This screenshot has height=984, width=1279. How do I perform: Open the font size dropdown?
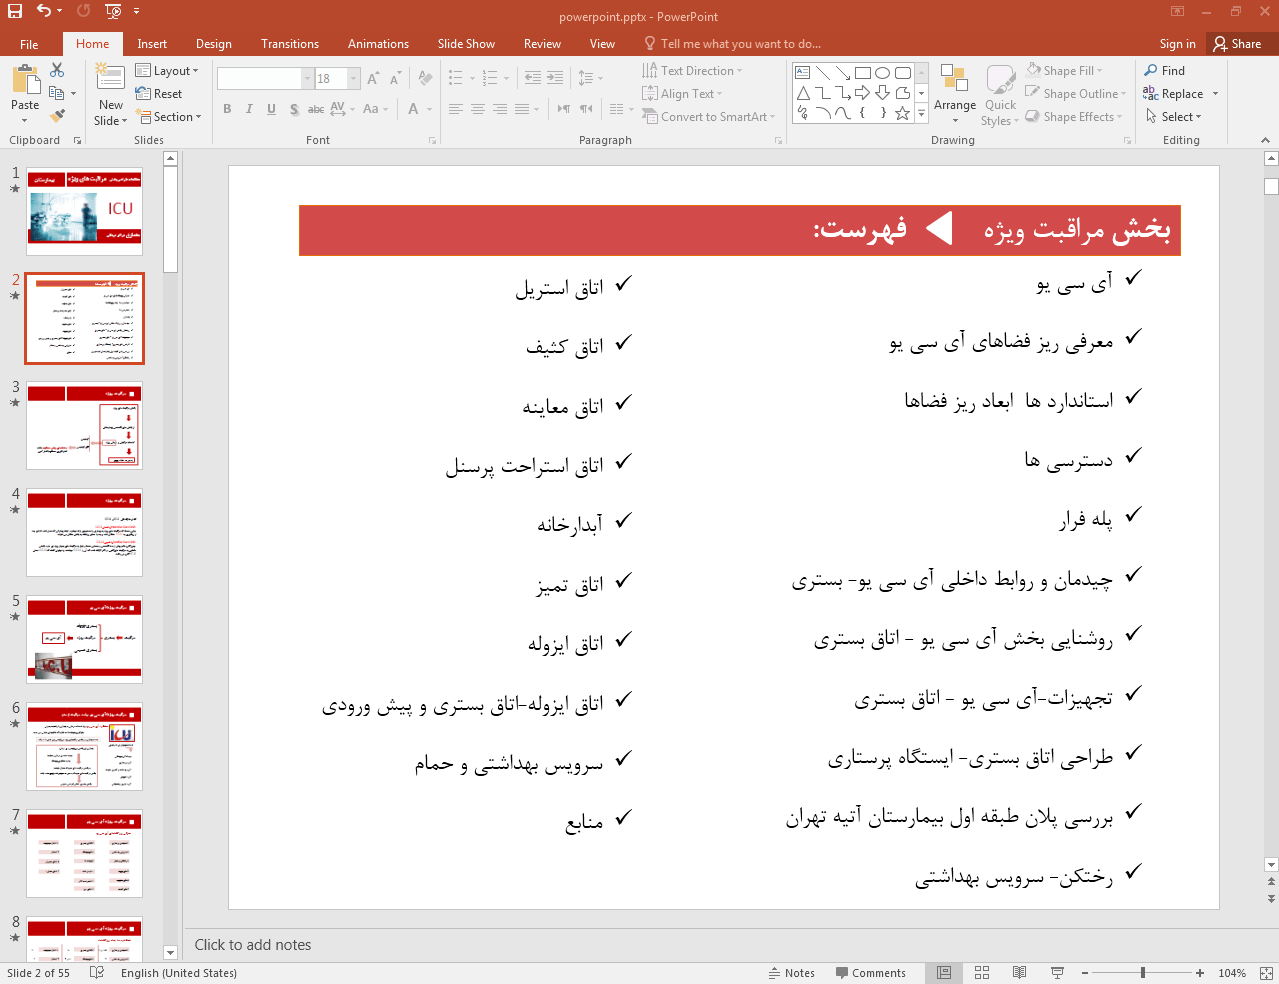click(x=353, y=79)
